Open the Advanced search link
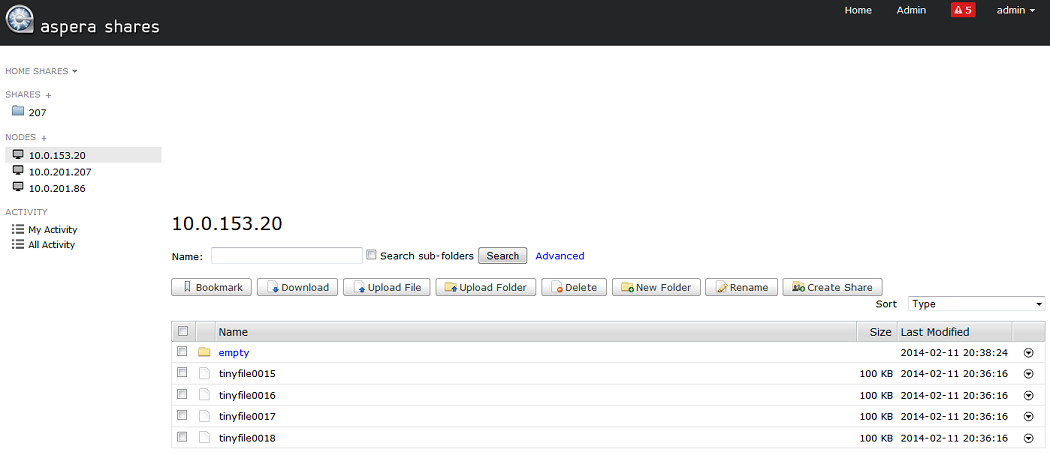 (559, 256)
